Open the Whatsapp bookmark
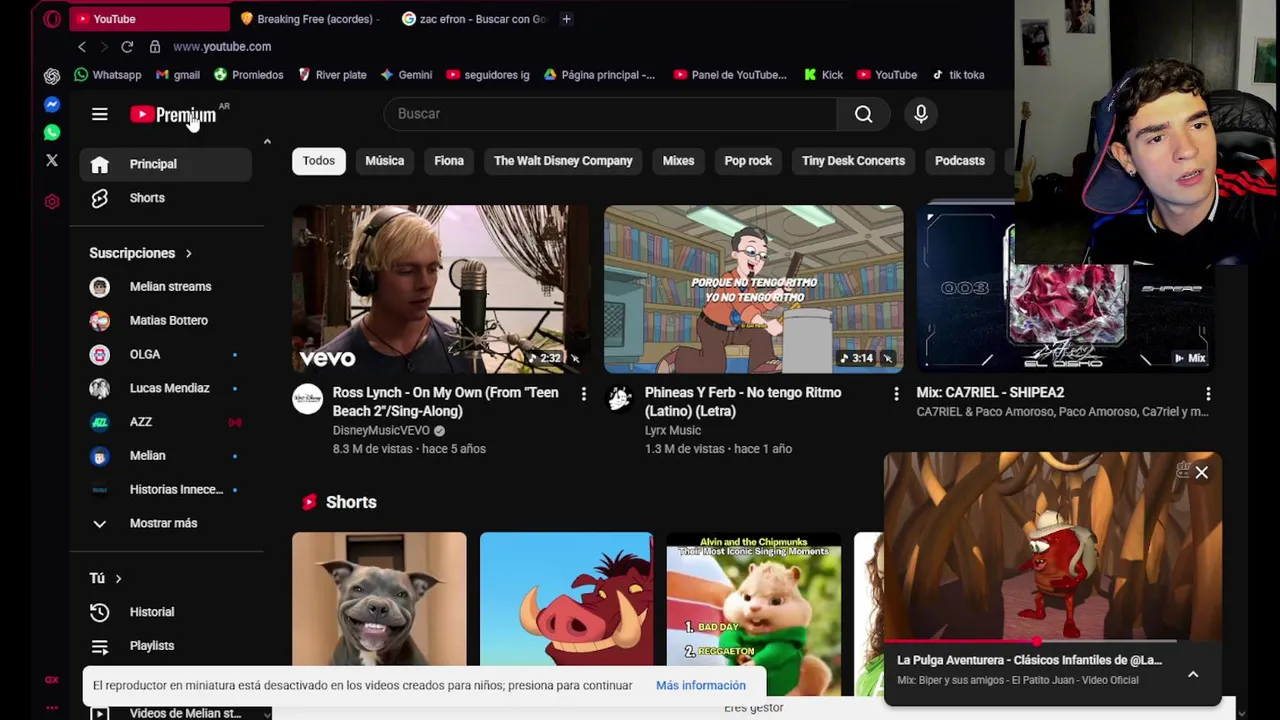Image resolution: width=1280 pixels, height=720 pixels. tap(108, 75)
